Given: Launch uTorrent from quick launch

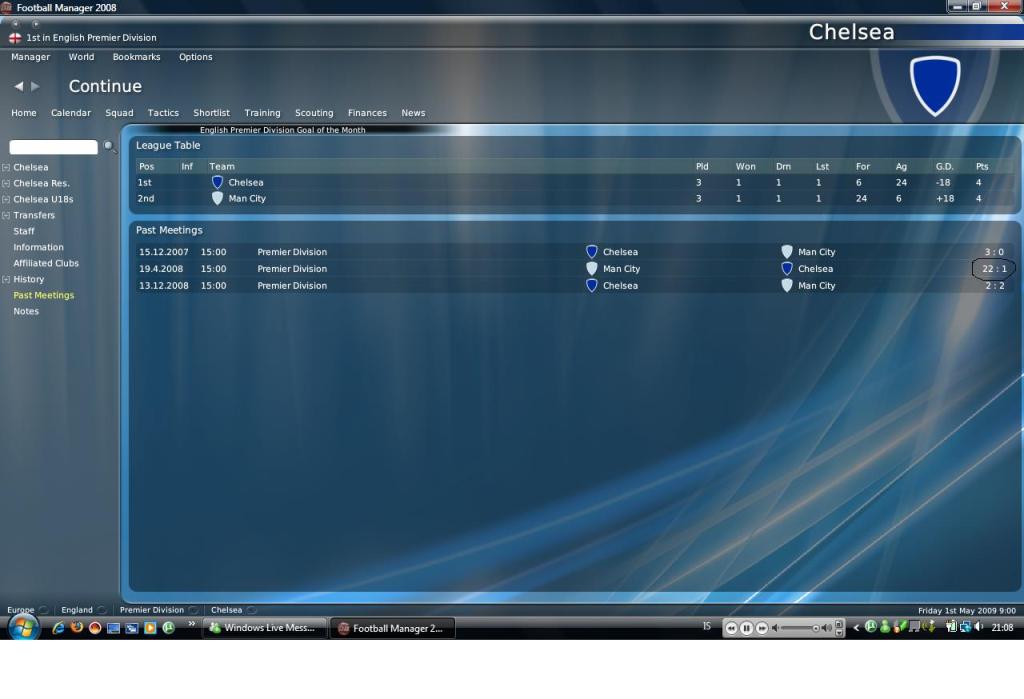Looking at the screenshot, I should pyautogui.click(x=168, y=628).
